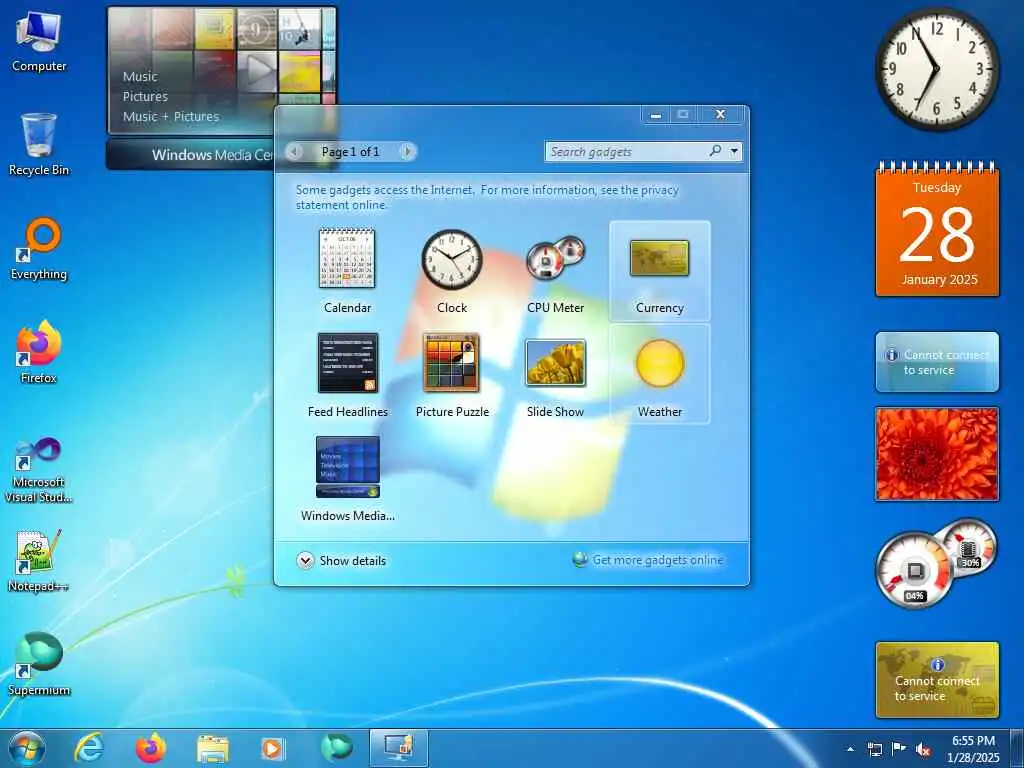1024x768 pixels.
Task: Click the search magnifier in gadget gallery
Action: (x=716, y=151)
